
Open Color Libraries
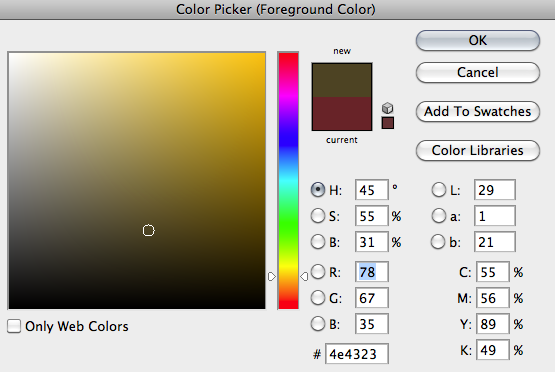[x=478, y=150]
